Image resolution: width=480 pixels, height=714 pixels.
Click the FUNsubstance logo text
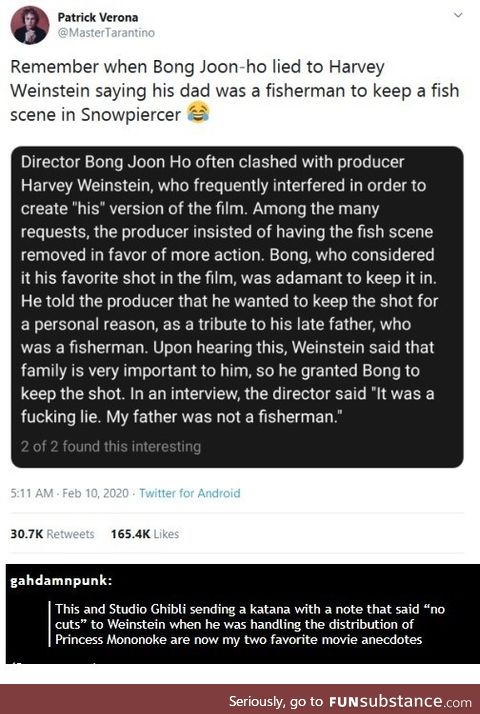(399, 701)
